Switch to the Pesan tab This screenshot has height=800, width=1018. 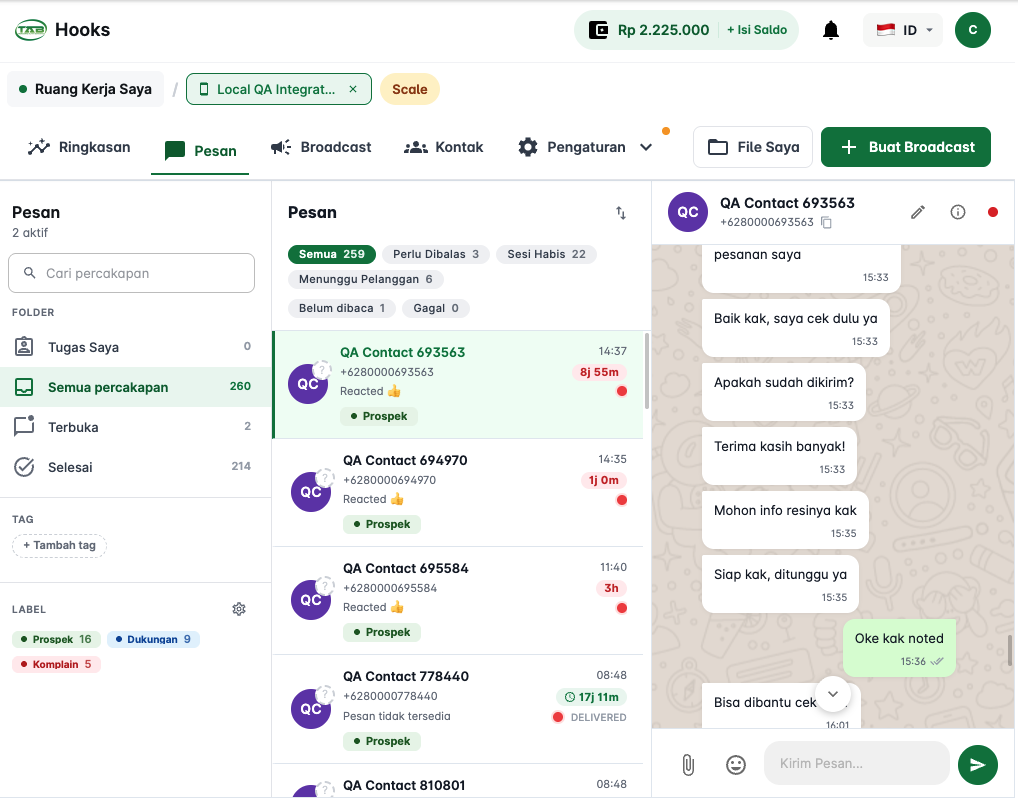[x=200, y=151]
